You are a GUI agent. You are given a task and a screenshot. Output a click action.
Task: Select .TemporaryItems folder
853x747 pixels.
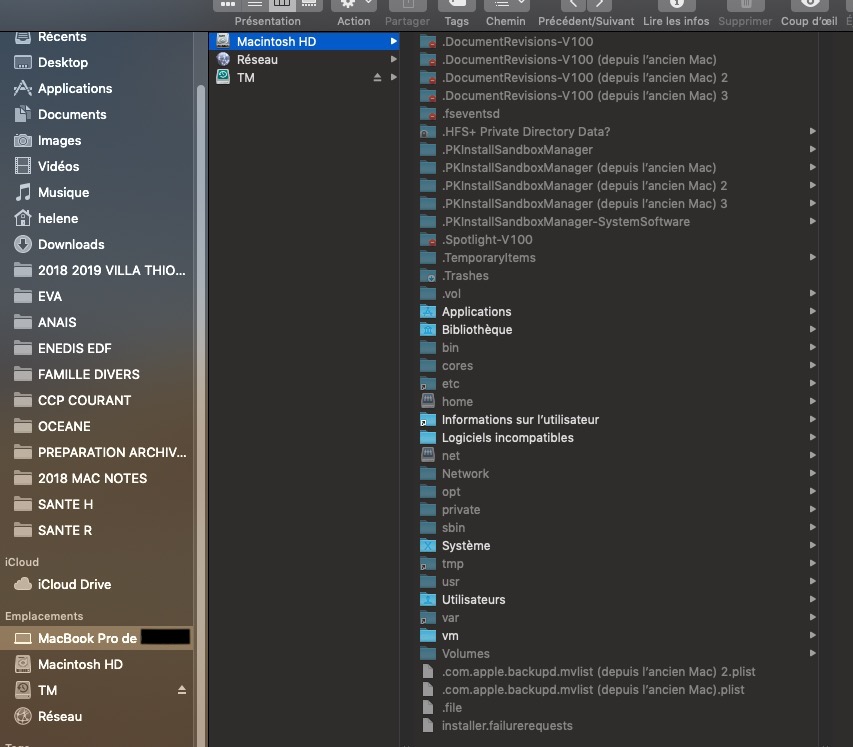tap(609, 258)
